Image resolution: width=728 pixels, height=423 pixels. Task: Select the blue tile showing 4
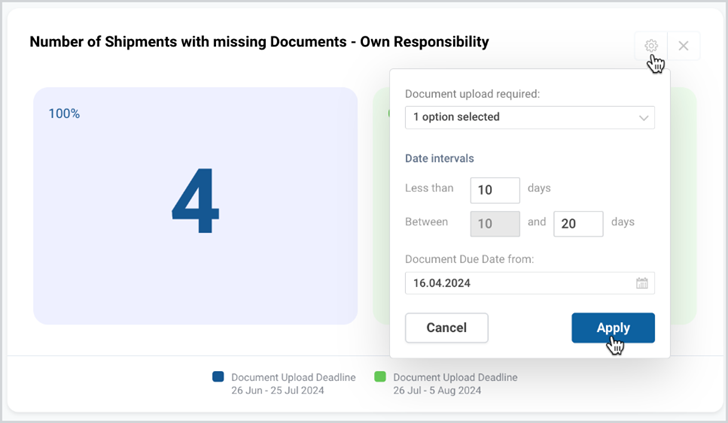pos(195,206)
